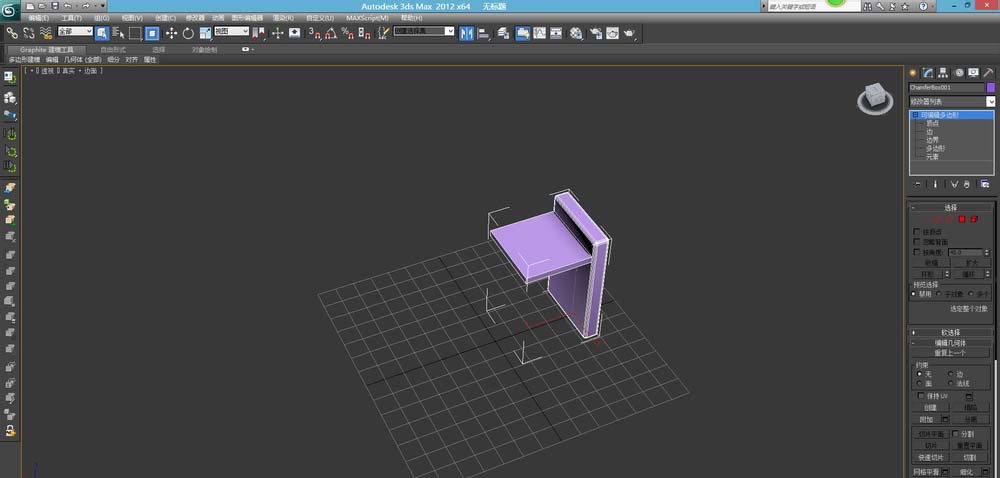Open the Utilities hammer panel tab
The image size is (1000, 478).
989,73
